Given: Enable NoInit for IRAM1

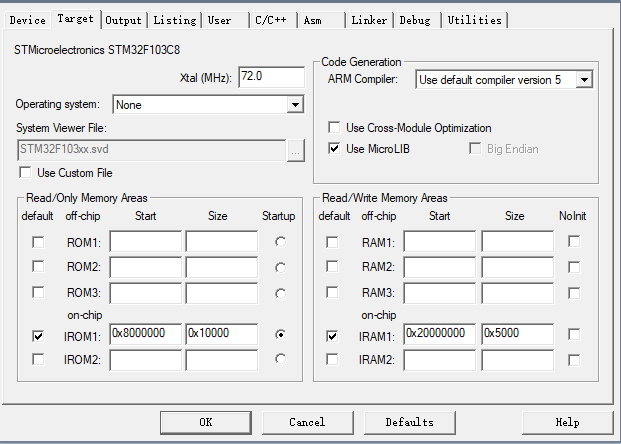Looking at the screenshot, I should [x=574, y=334].
